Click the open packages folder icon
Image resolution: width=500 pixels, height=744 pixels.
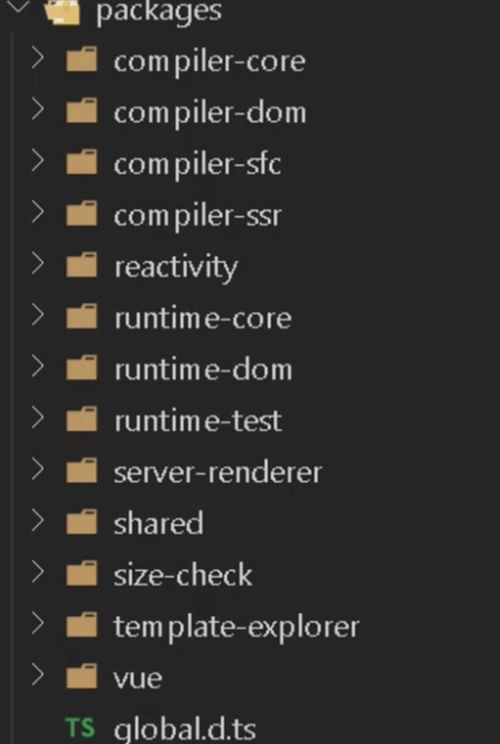[62, 10]
